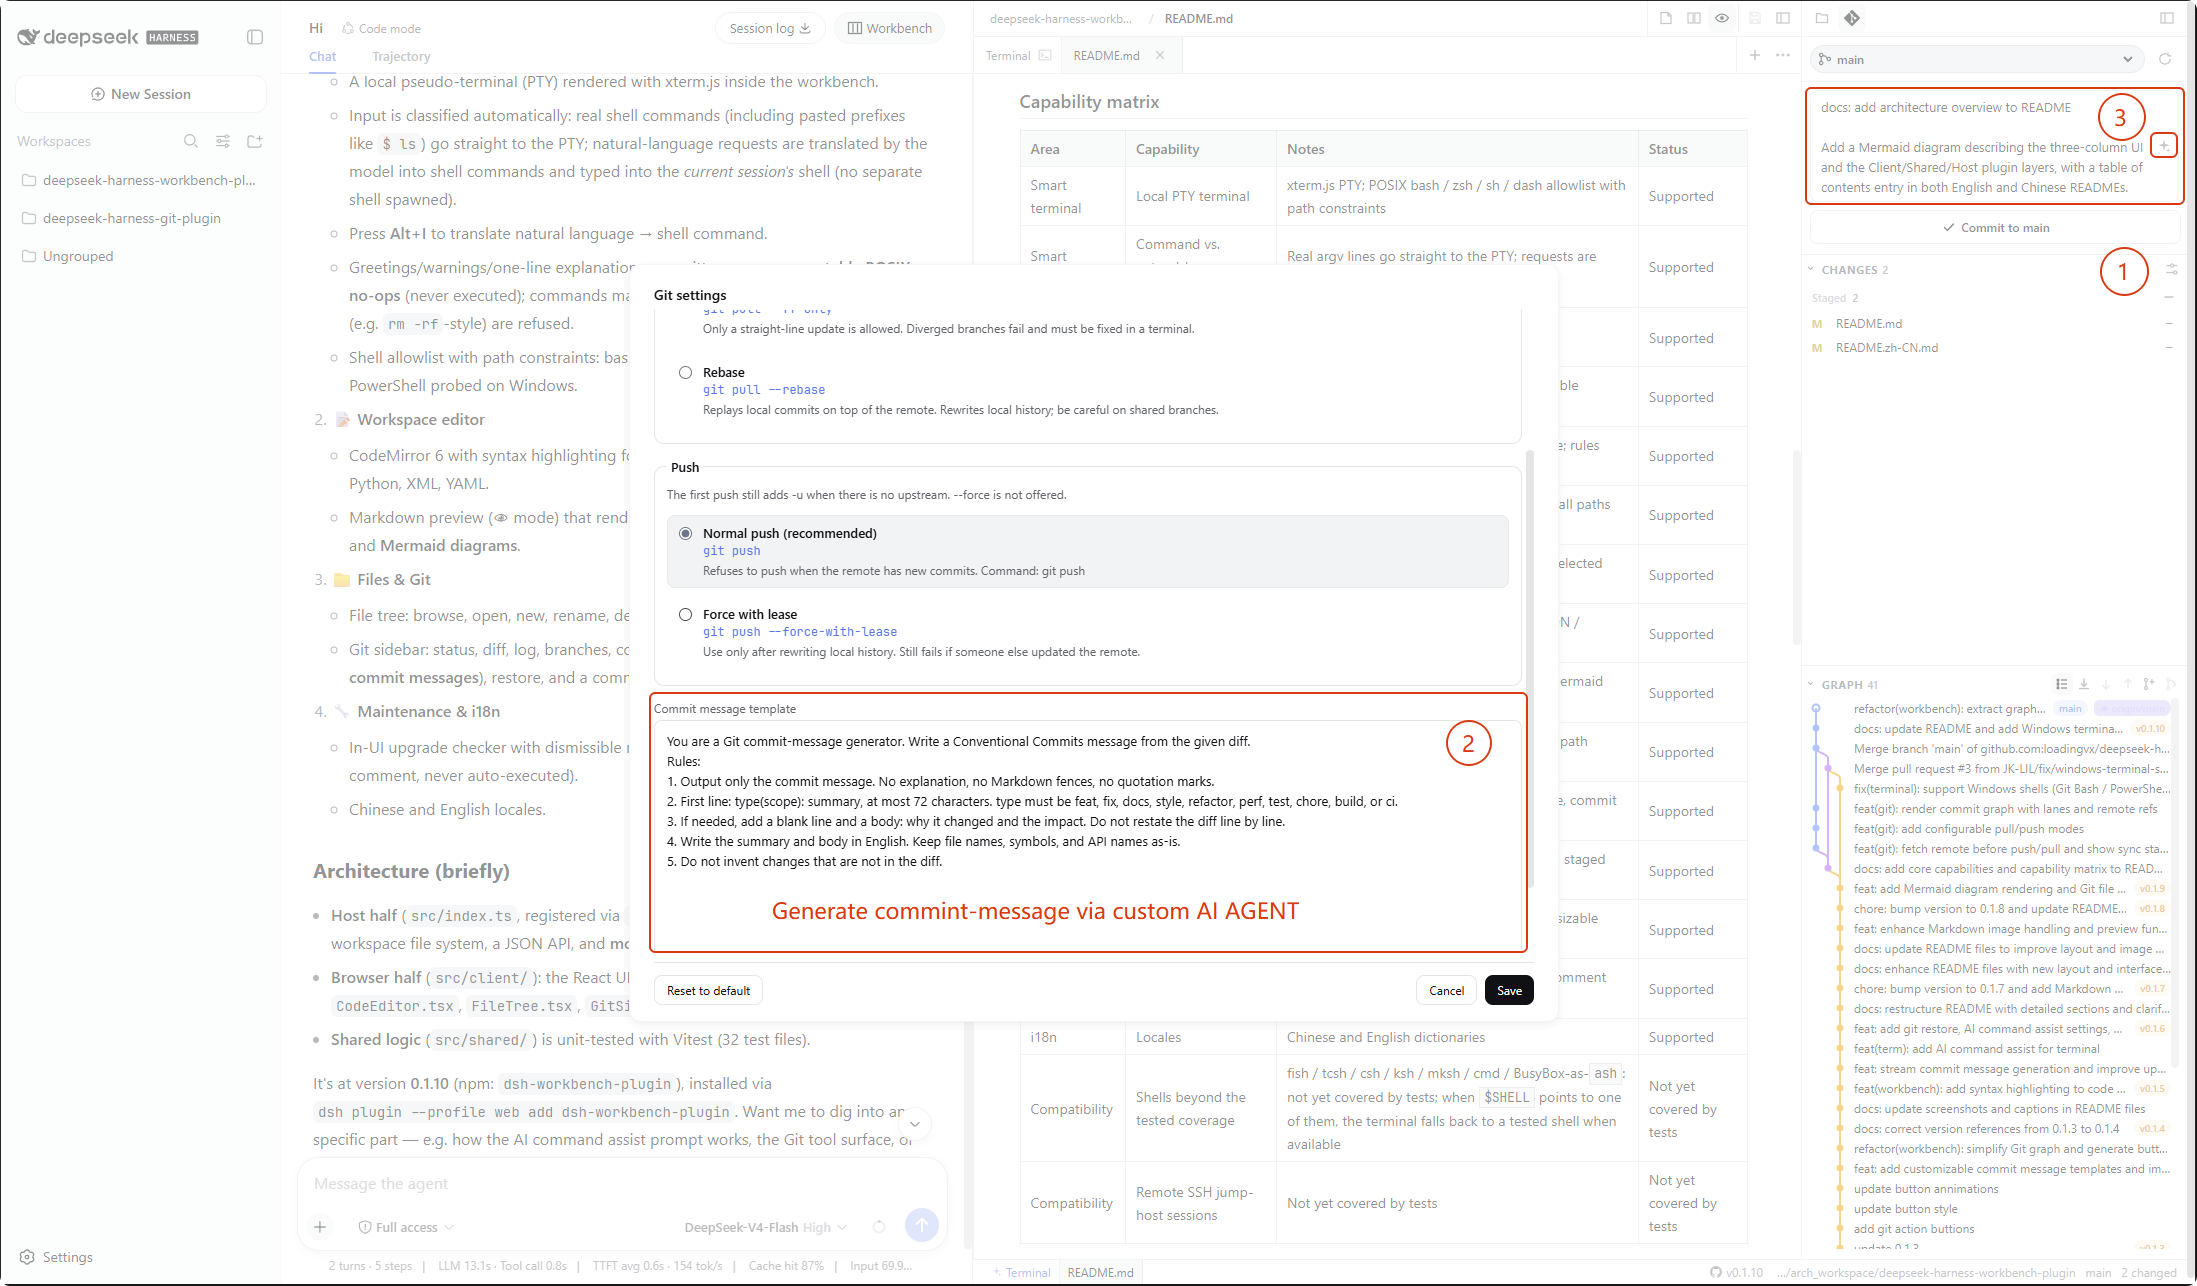This screenshot has height=1286, width=2197.
Task: Close the README.md editor tab
Action: click(1160, 55)
